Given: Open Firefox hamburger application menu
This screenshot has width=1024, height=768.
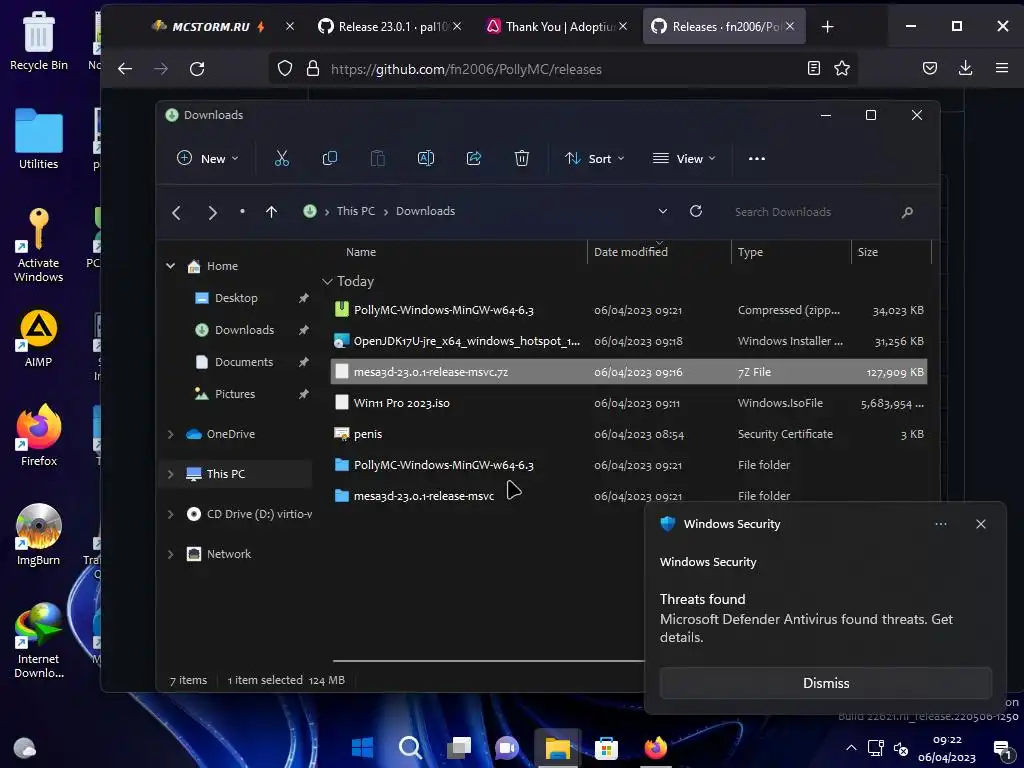Looking at the screenshot, I should [x=1001, y=68].
